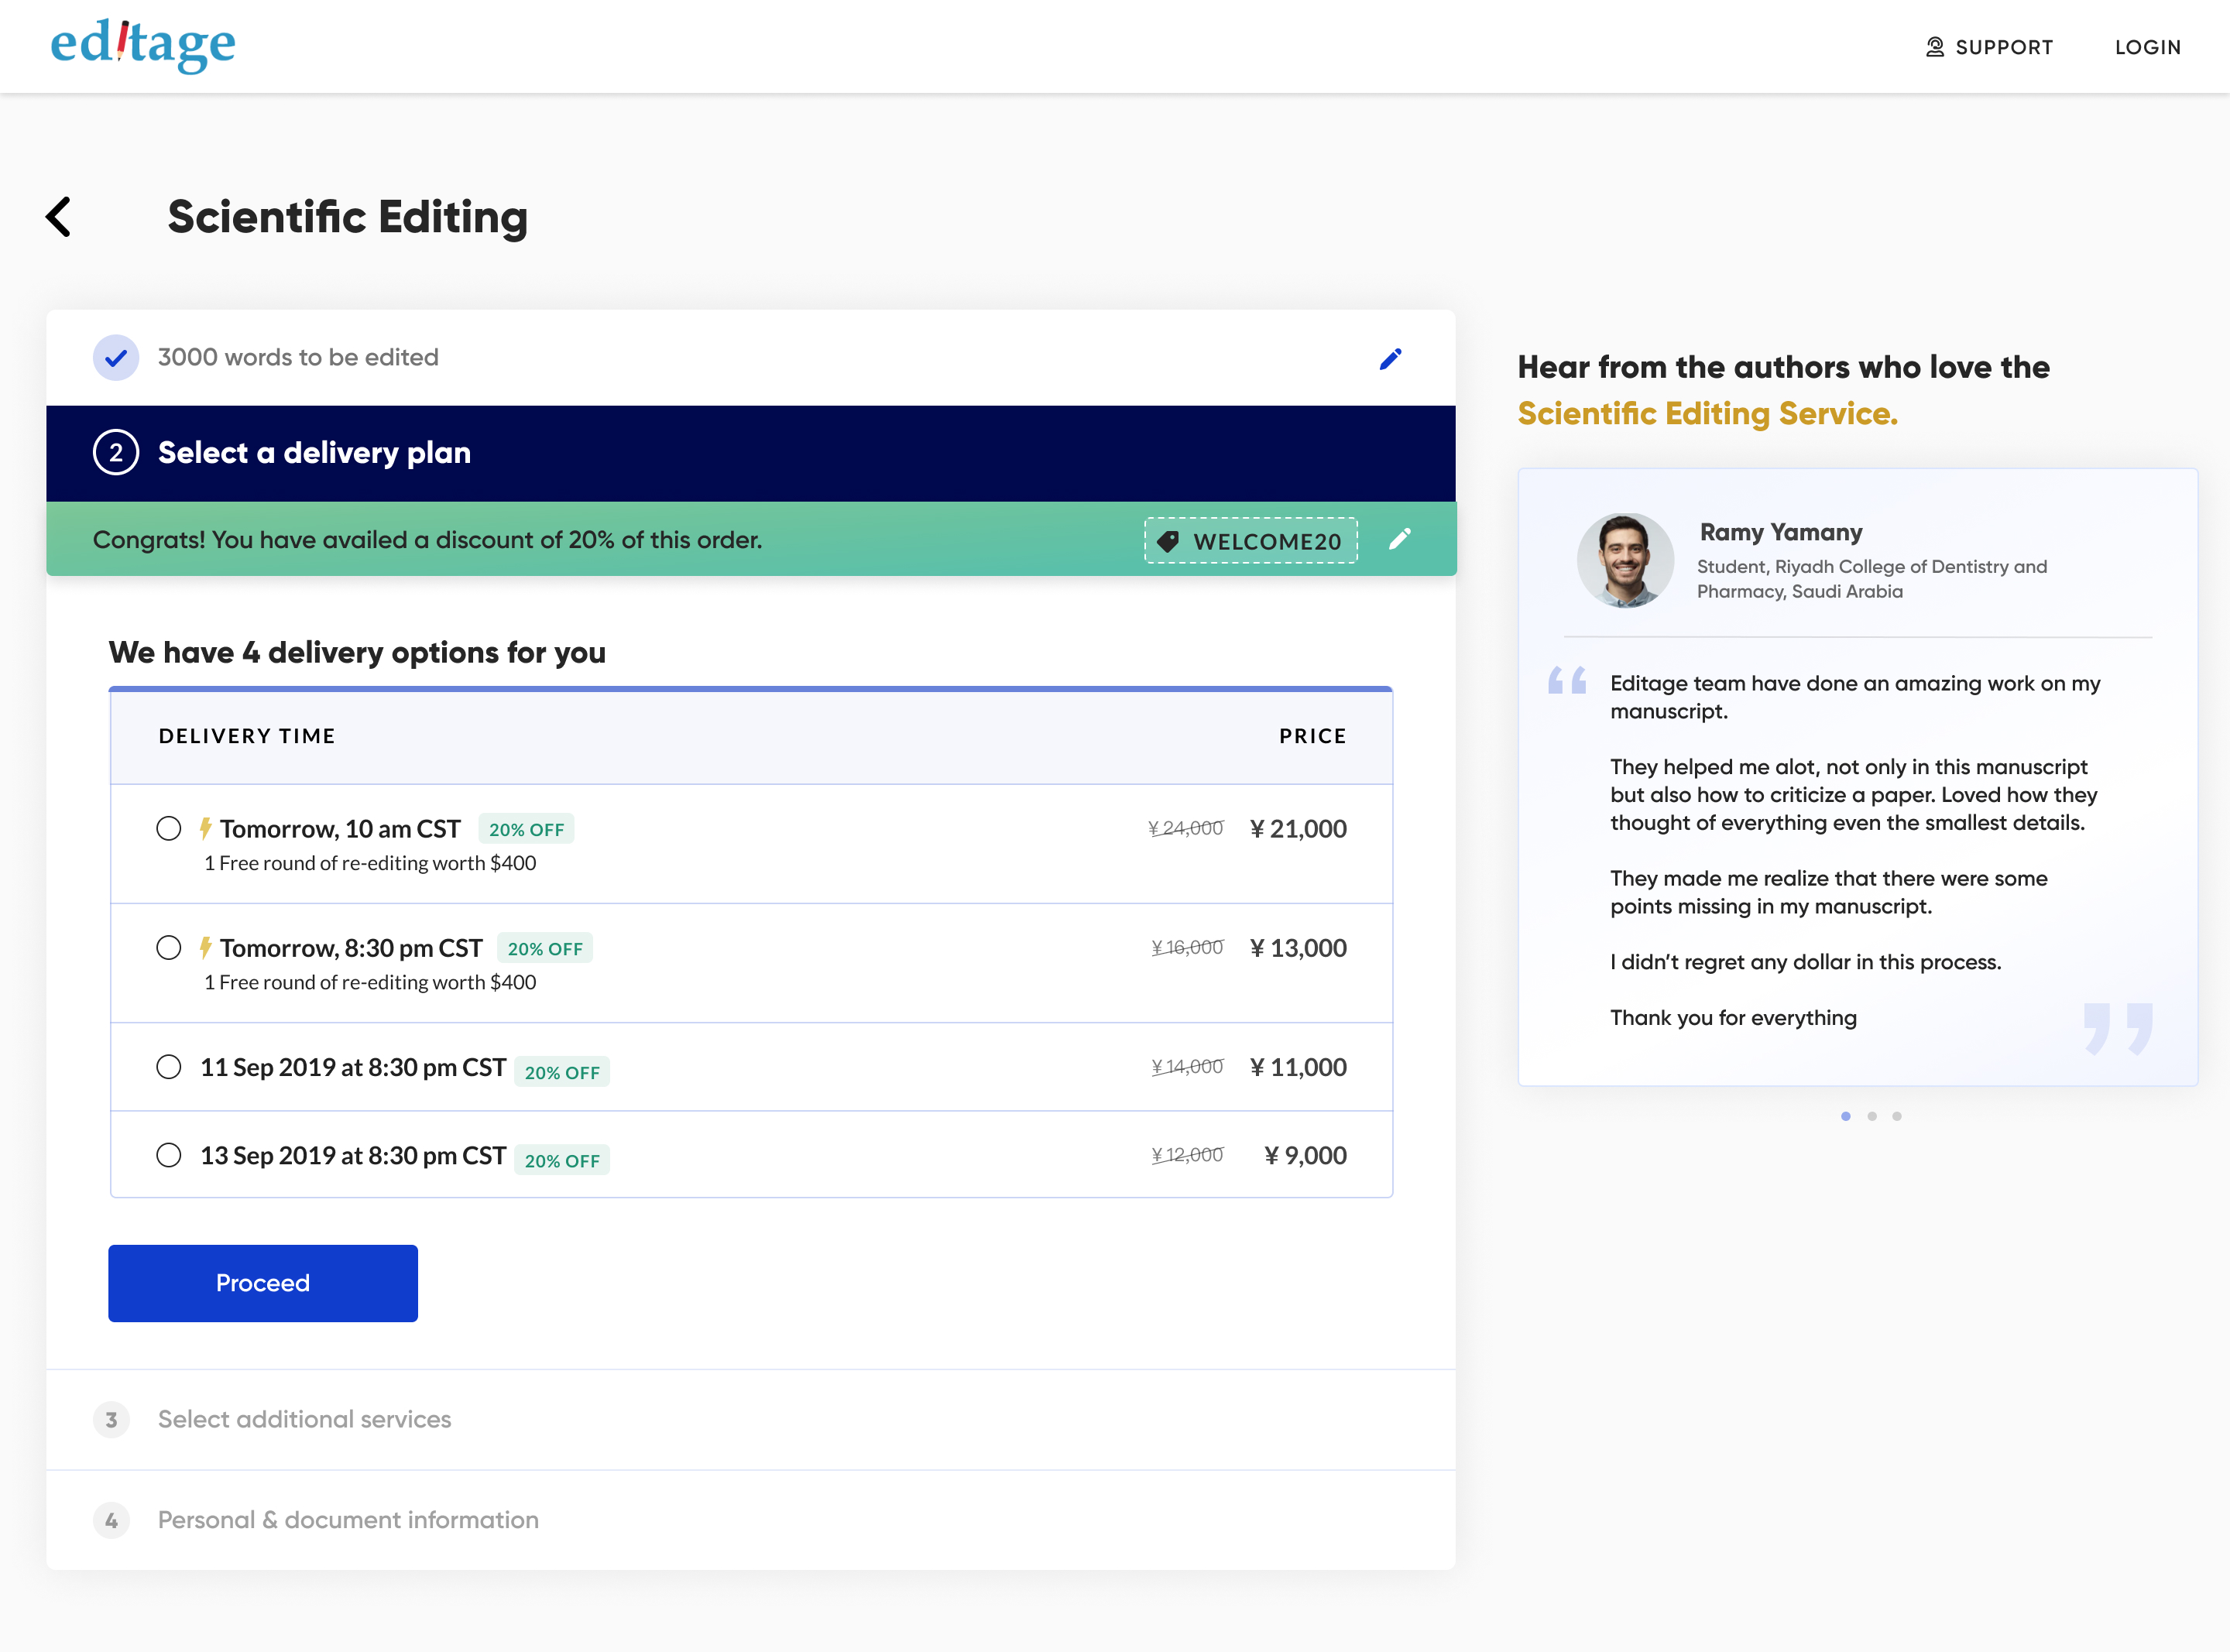Edit word count with pencil icon
Viewport: 2230px width, 1652px height.
pos(1390,358)
